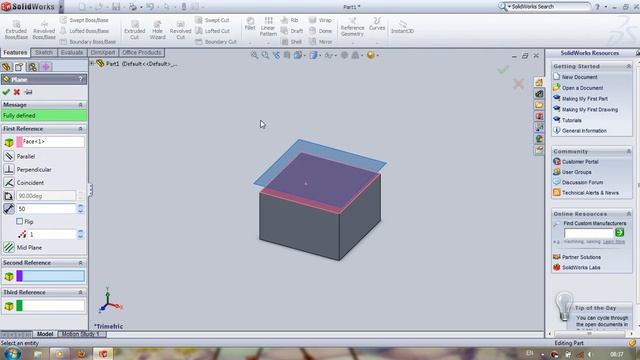Adjust the offset distance spinner arrows

(80, 209)
